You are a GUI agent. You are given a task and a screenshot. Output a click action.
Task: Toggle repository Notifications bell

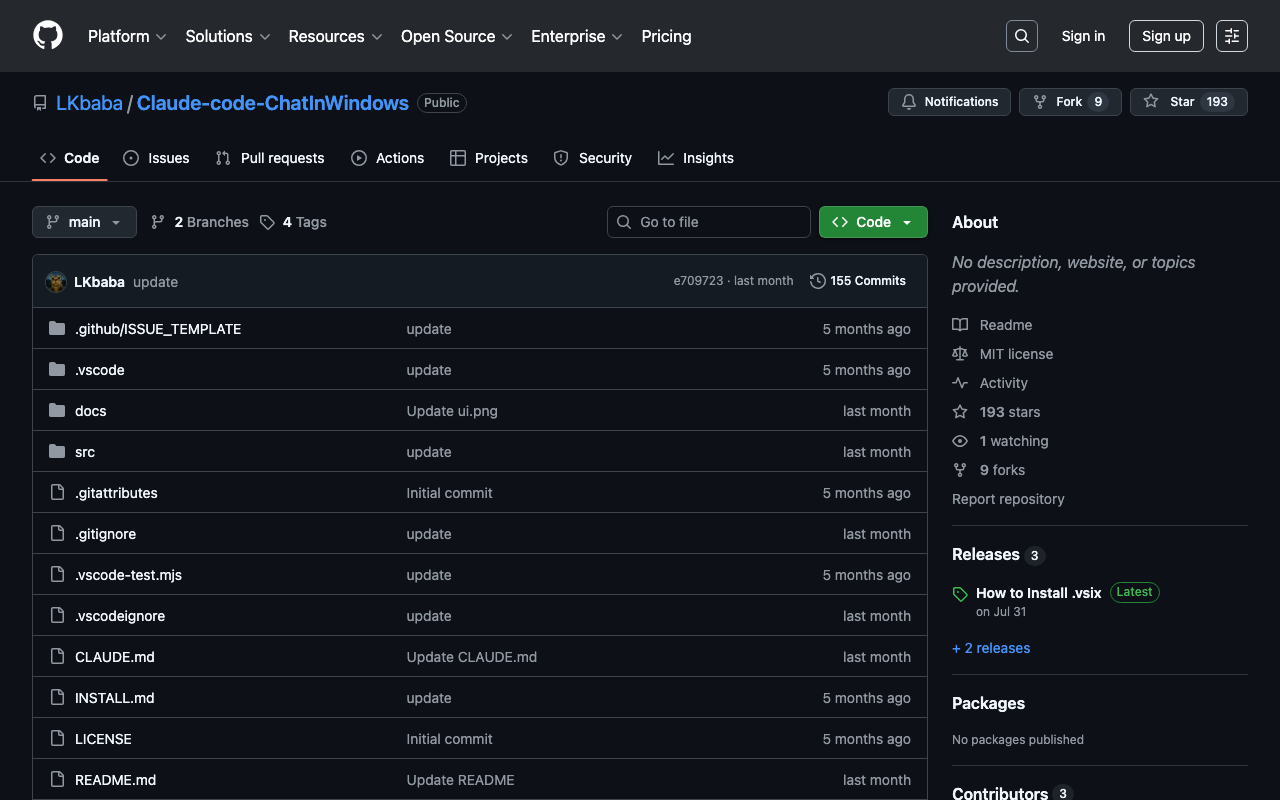(x=949, y=102)
